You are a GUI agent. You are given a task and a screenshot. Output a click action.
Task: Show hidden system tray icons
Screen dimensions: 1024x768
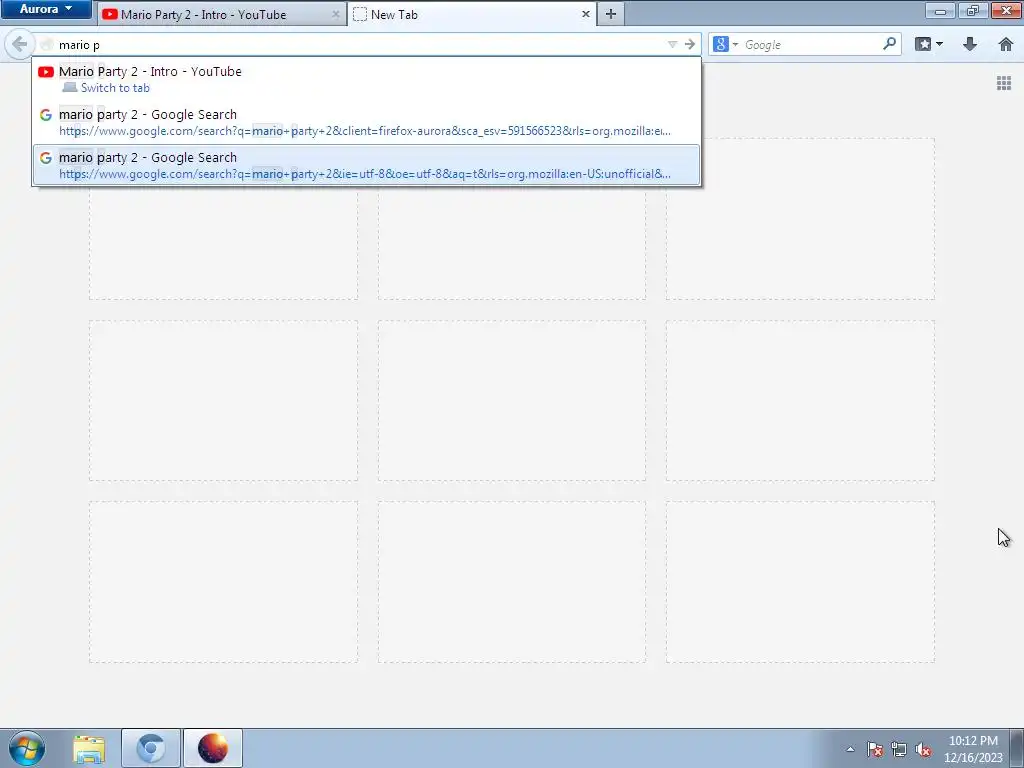click(x=850, y=749)
